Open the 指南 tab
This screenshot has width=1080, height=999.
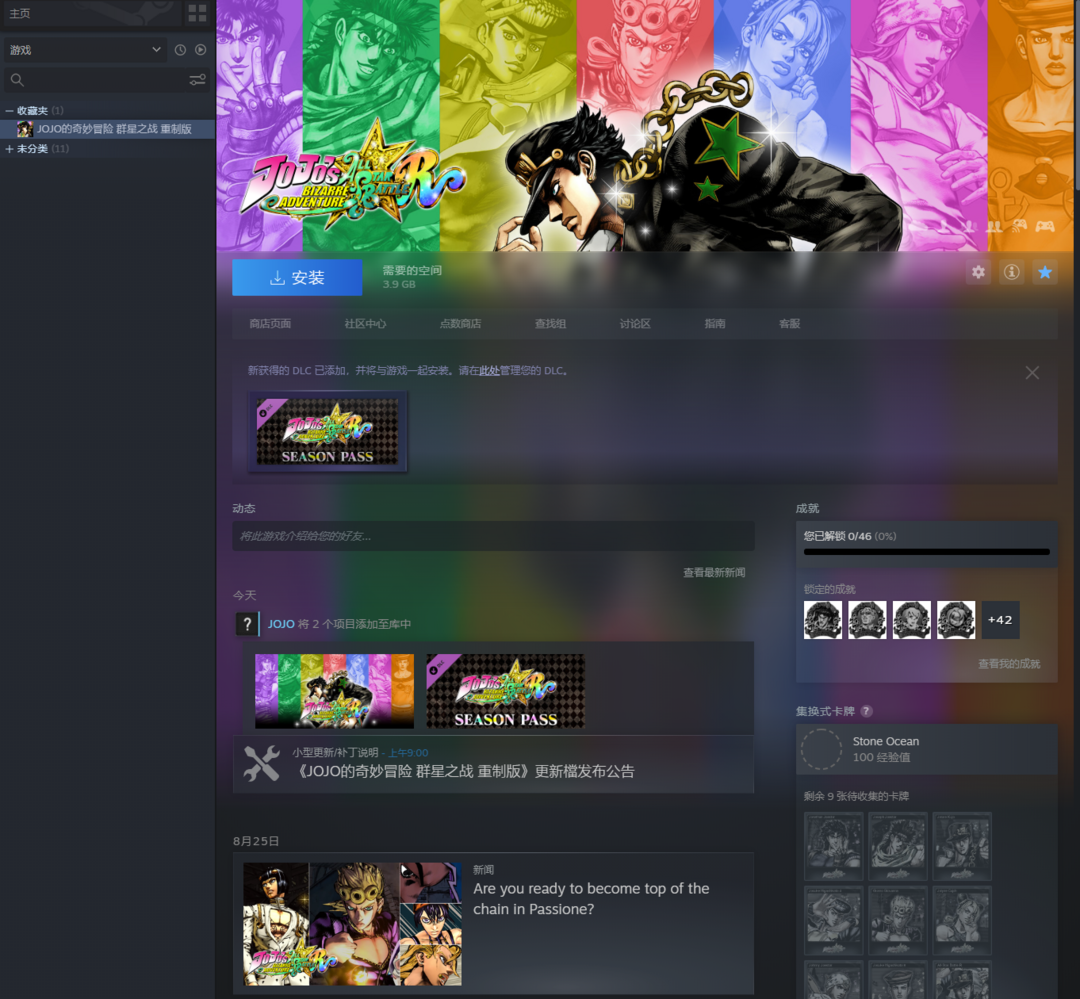715,323
